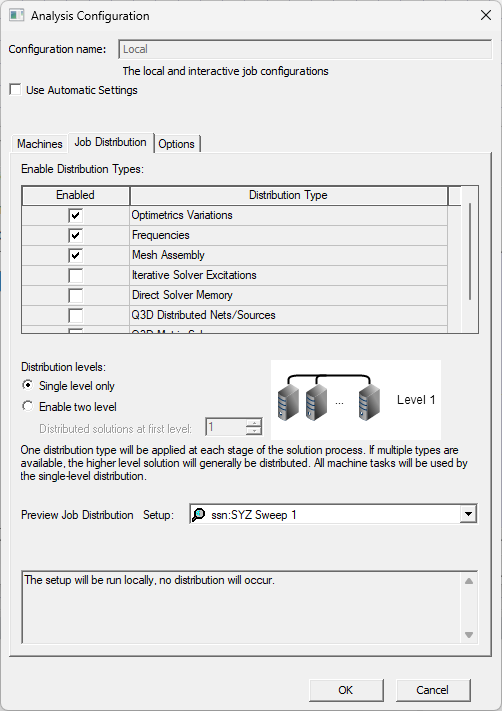Confirm with the OK button
Screen dimensions: 502x711
click(x=346, y=690)
